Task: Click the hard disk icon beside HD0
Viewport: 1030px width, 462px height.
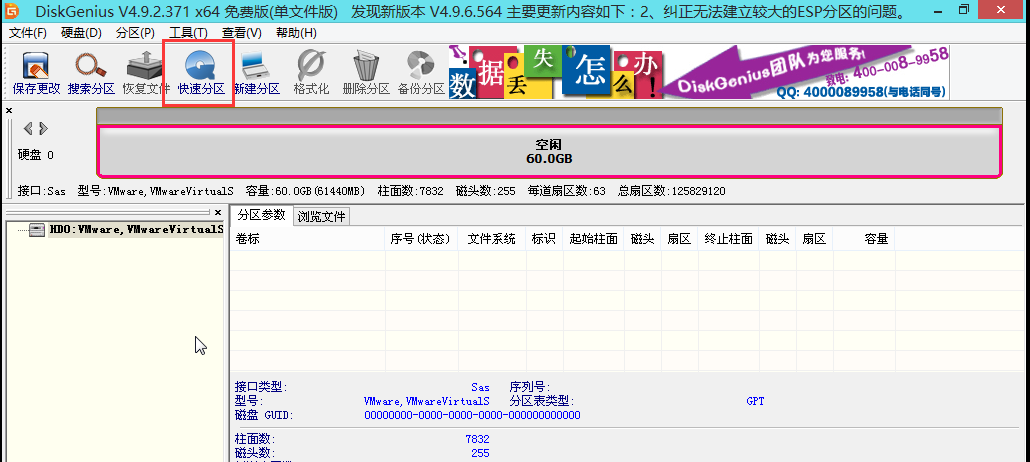Action: point(38,230)
